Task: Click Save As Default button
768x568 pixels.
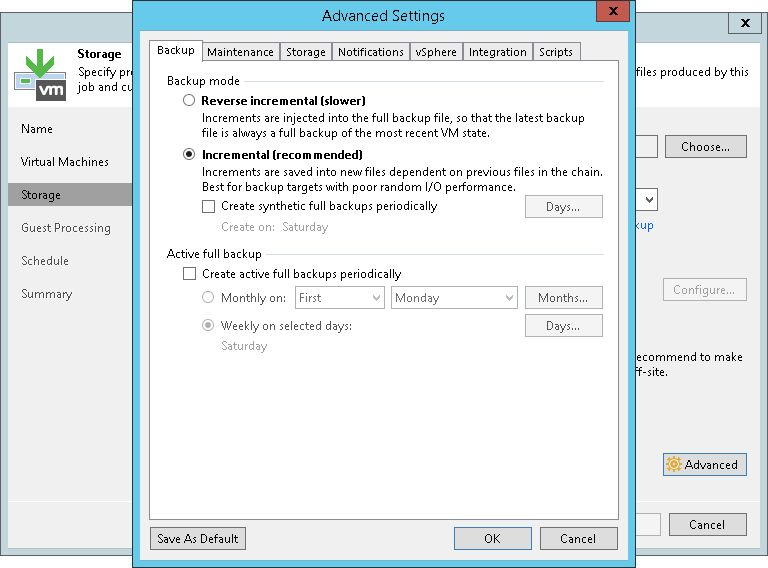Action: pos(198,539)
